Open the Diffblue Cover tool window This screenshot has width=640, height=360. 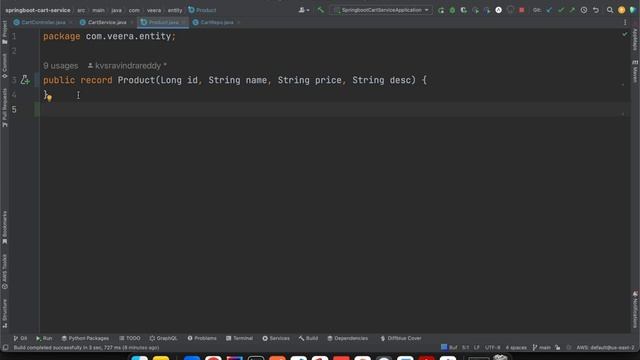401,338
